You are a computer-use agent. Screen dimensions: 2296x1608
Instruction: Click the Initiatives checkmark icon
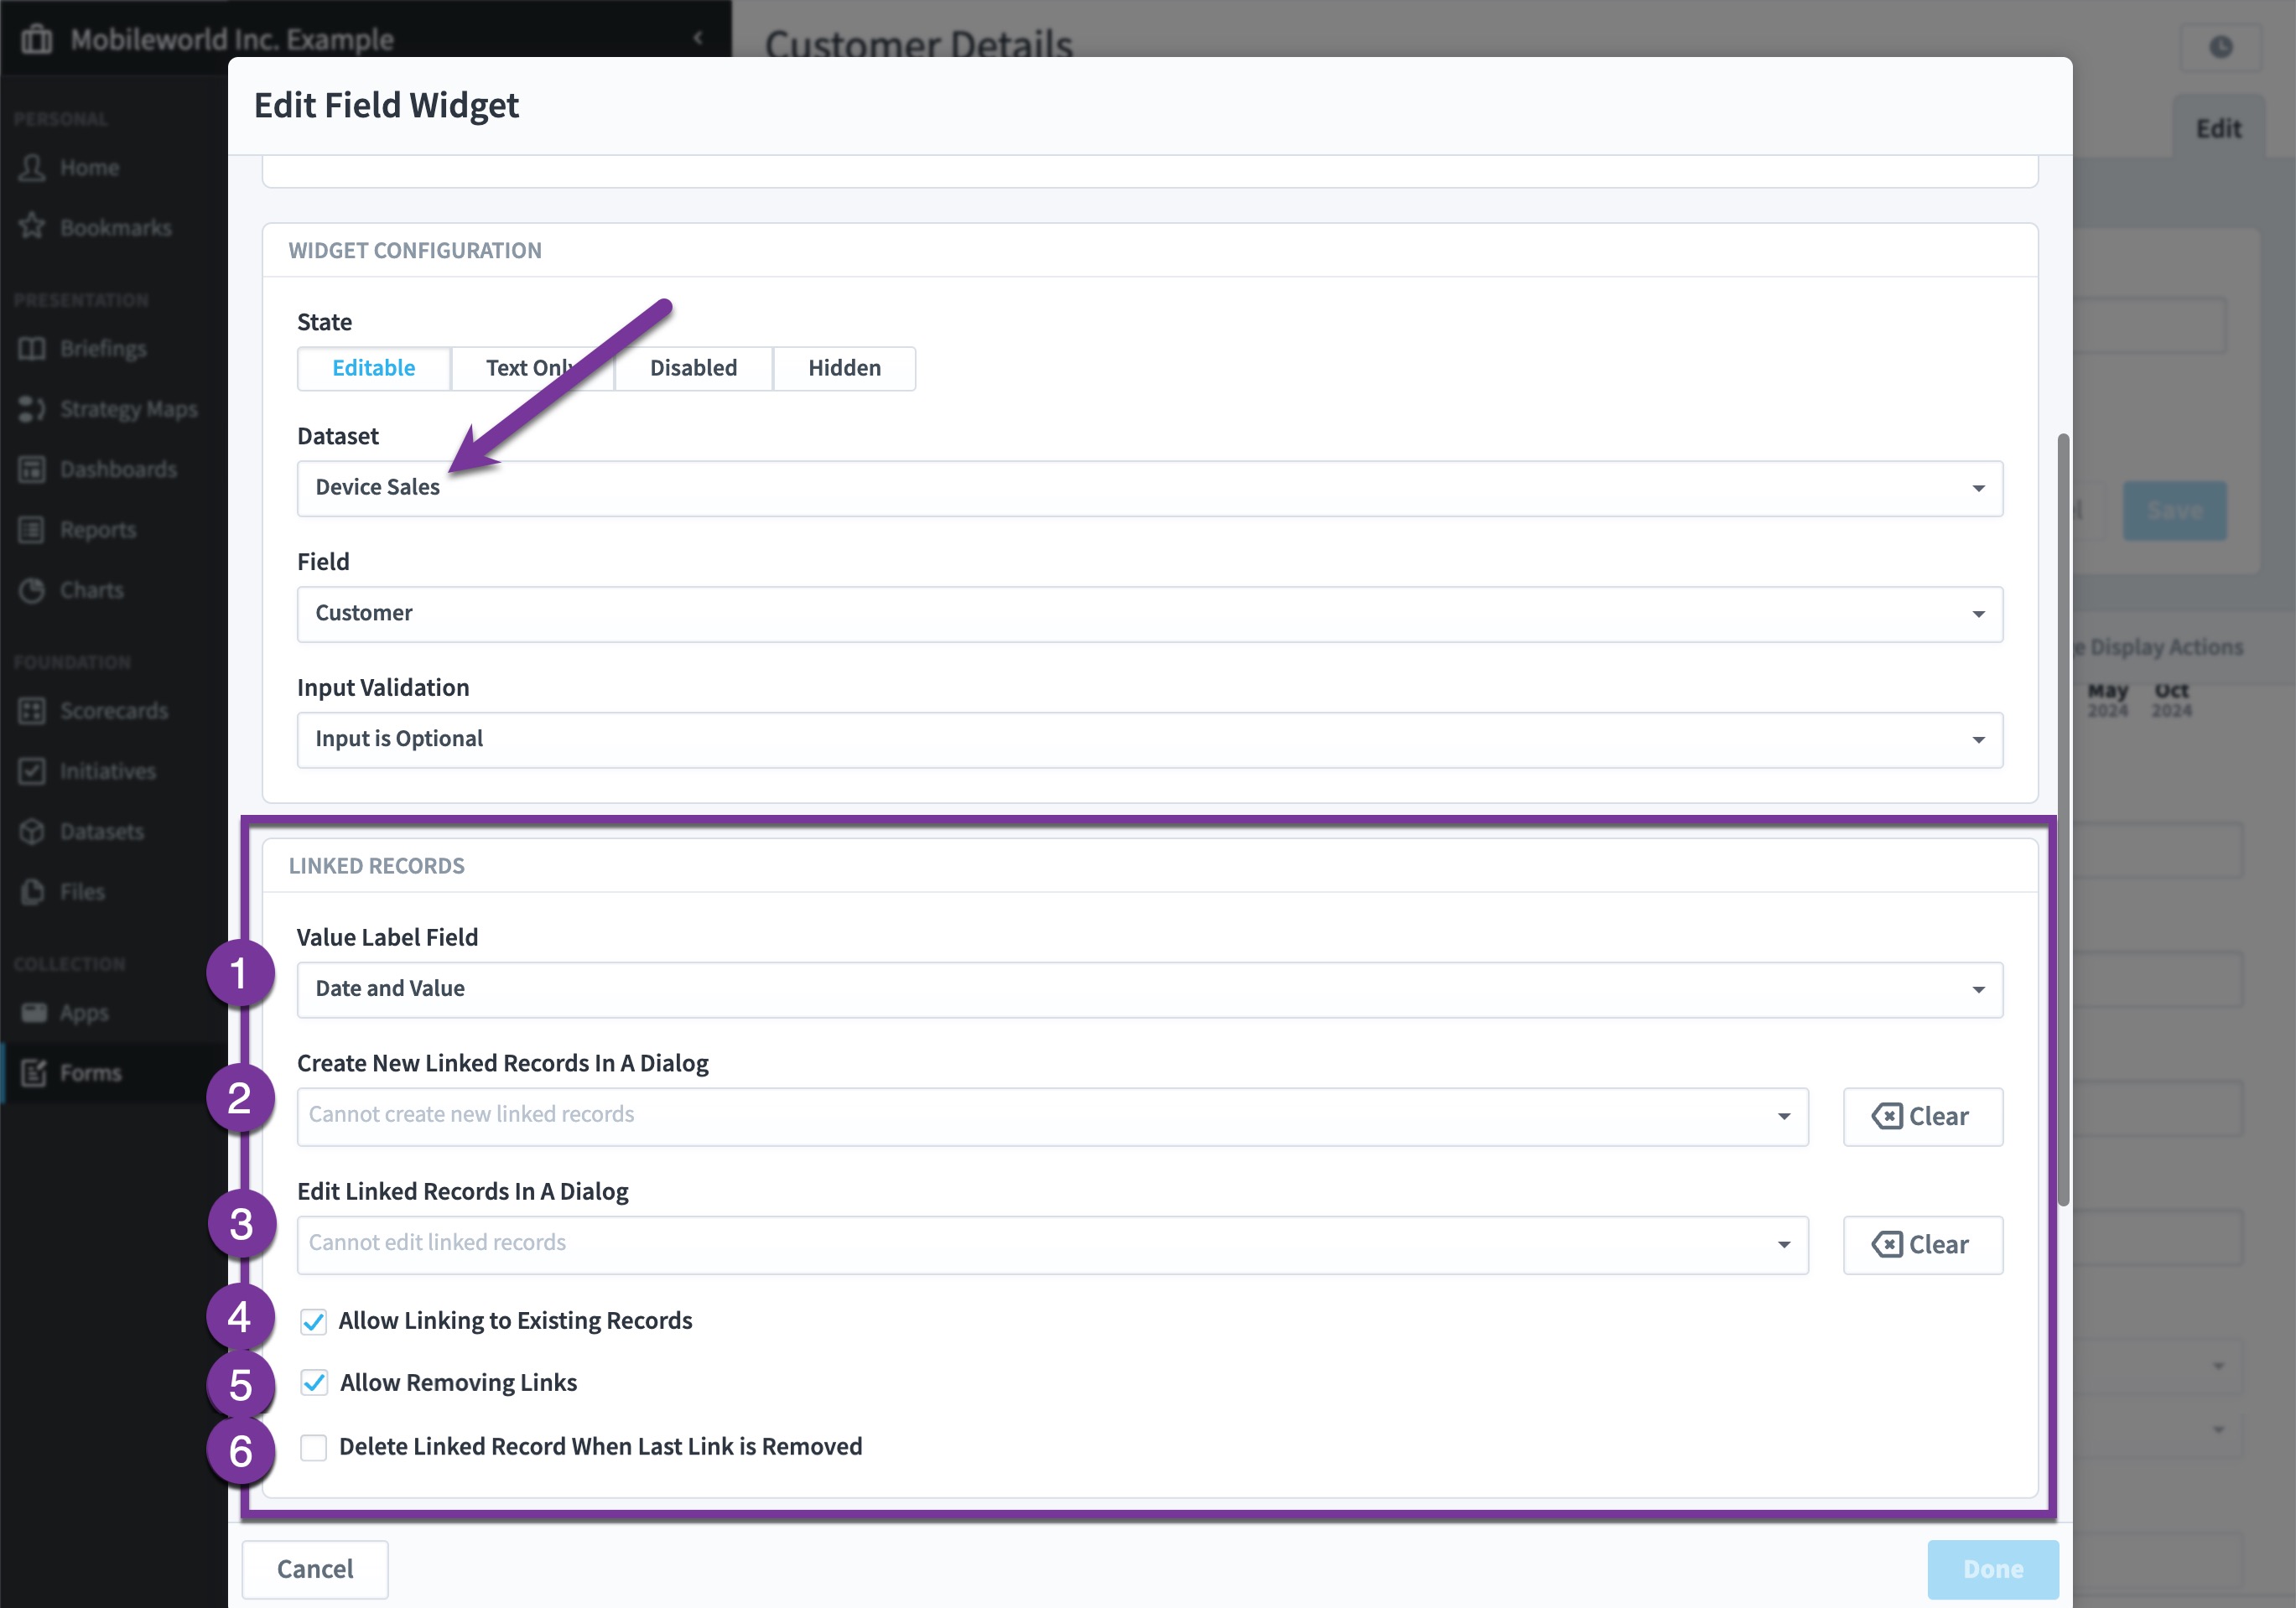(x=32, y=771)
